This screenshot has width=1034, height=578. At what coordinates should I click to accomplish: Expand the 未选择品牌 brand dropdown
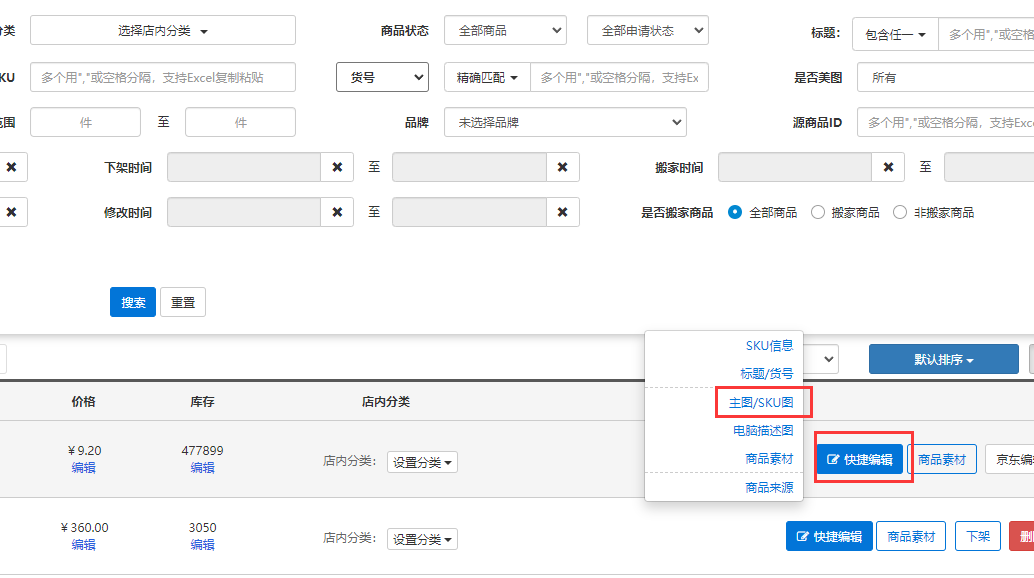pyautogui.click(x=565, y=122)
